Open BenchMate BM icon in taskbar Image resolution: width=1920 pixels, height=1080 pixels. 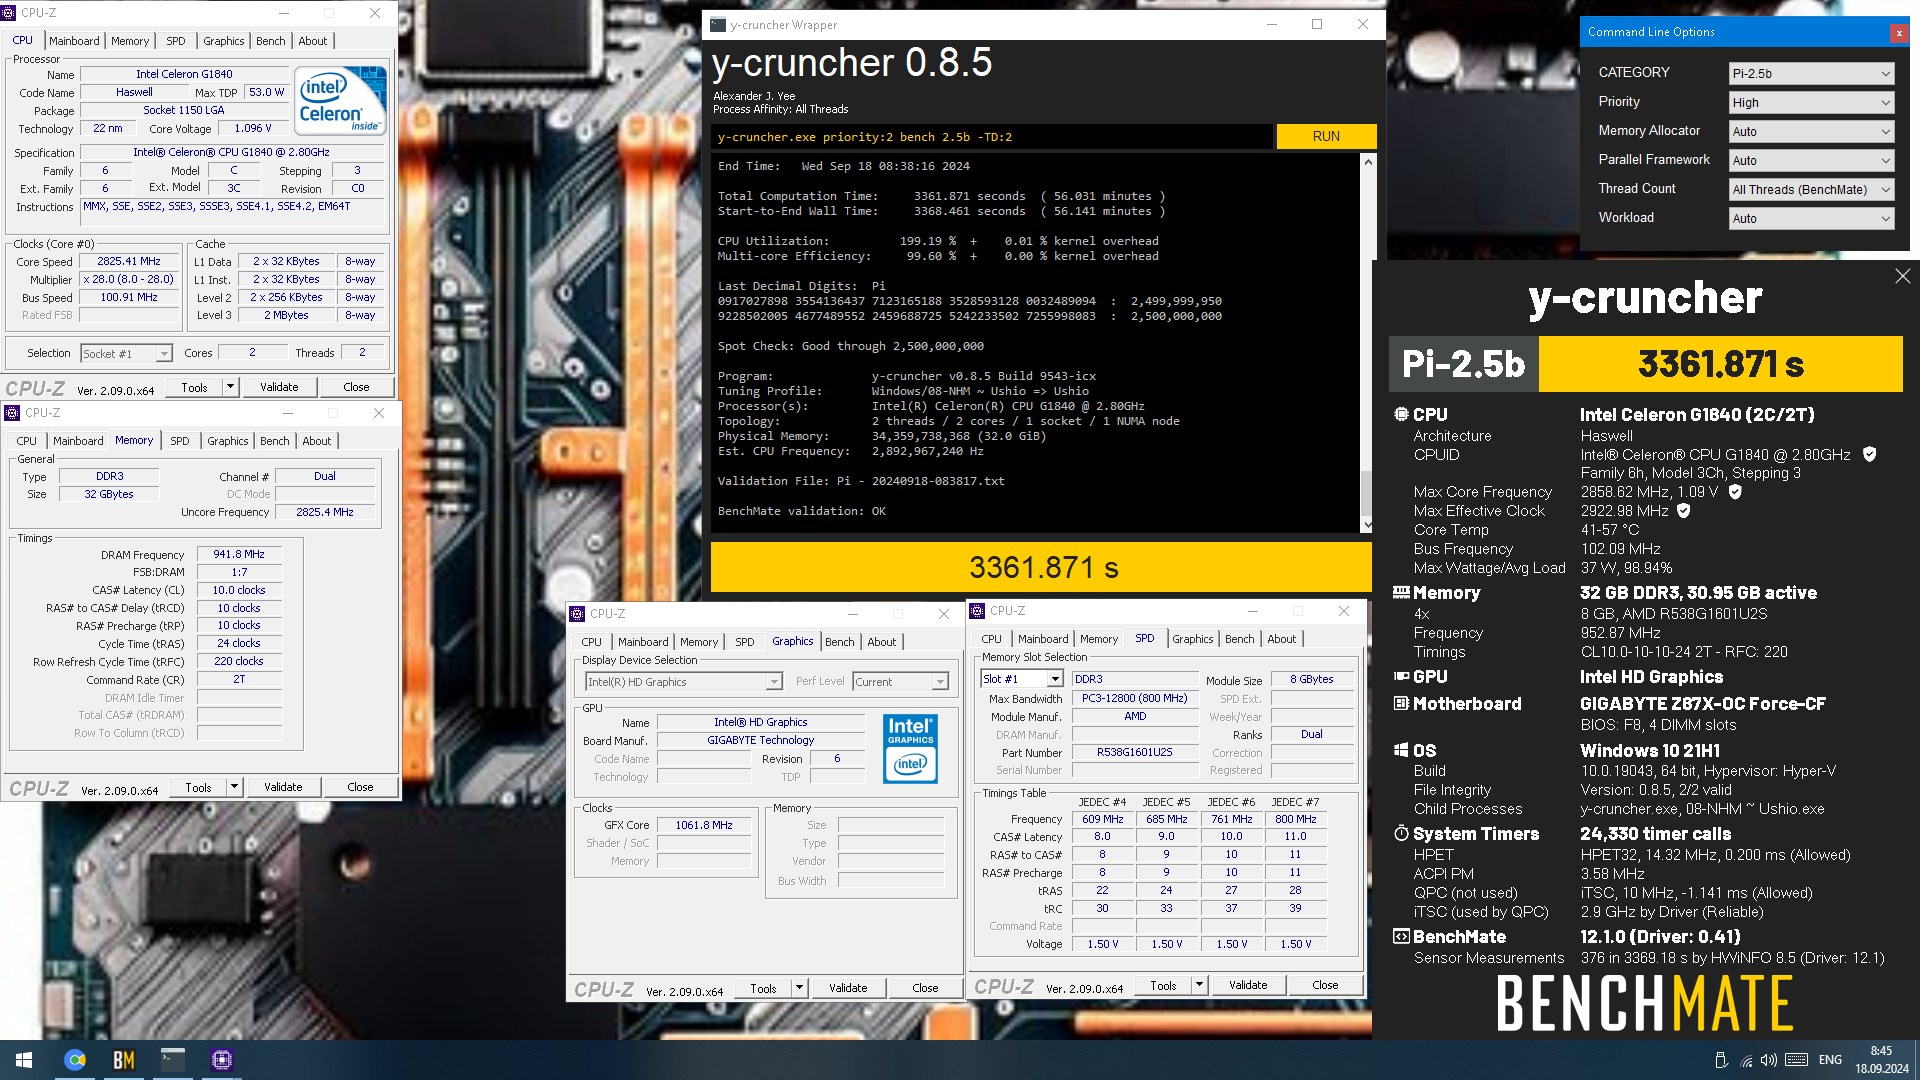[x=124, y=1060]
